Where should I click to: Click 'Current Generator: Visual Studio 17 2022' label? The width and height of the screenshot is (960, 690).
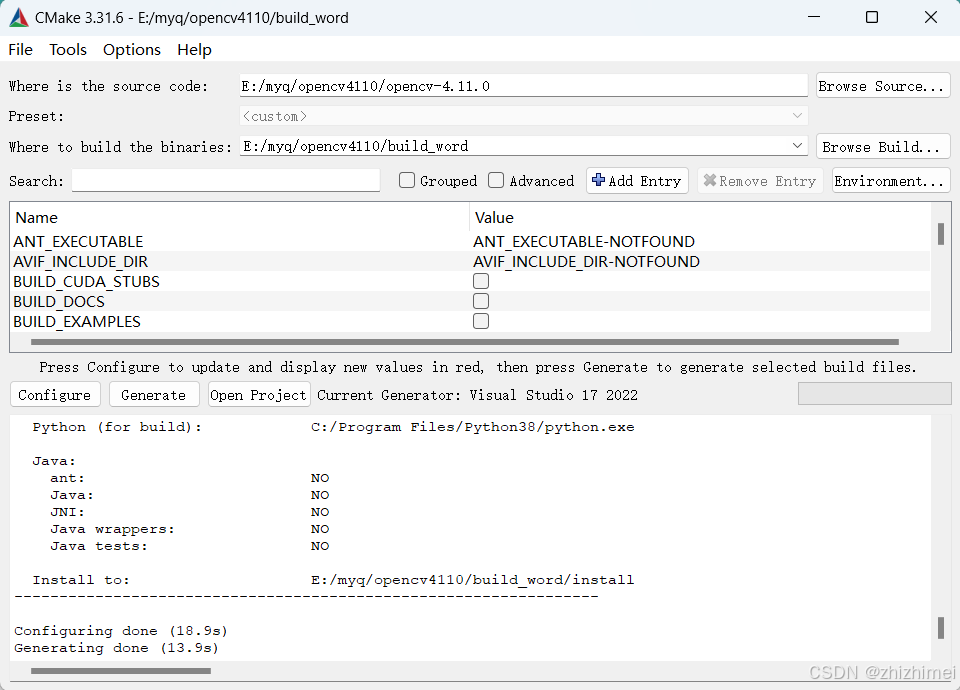pyautogui.click(x=478, y=395)
